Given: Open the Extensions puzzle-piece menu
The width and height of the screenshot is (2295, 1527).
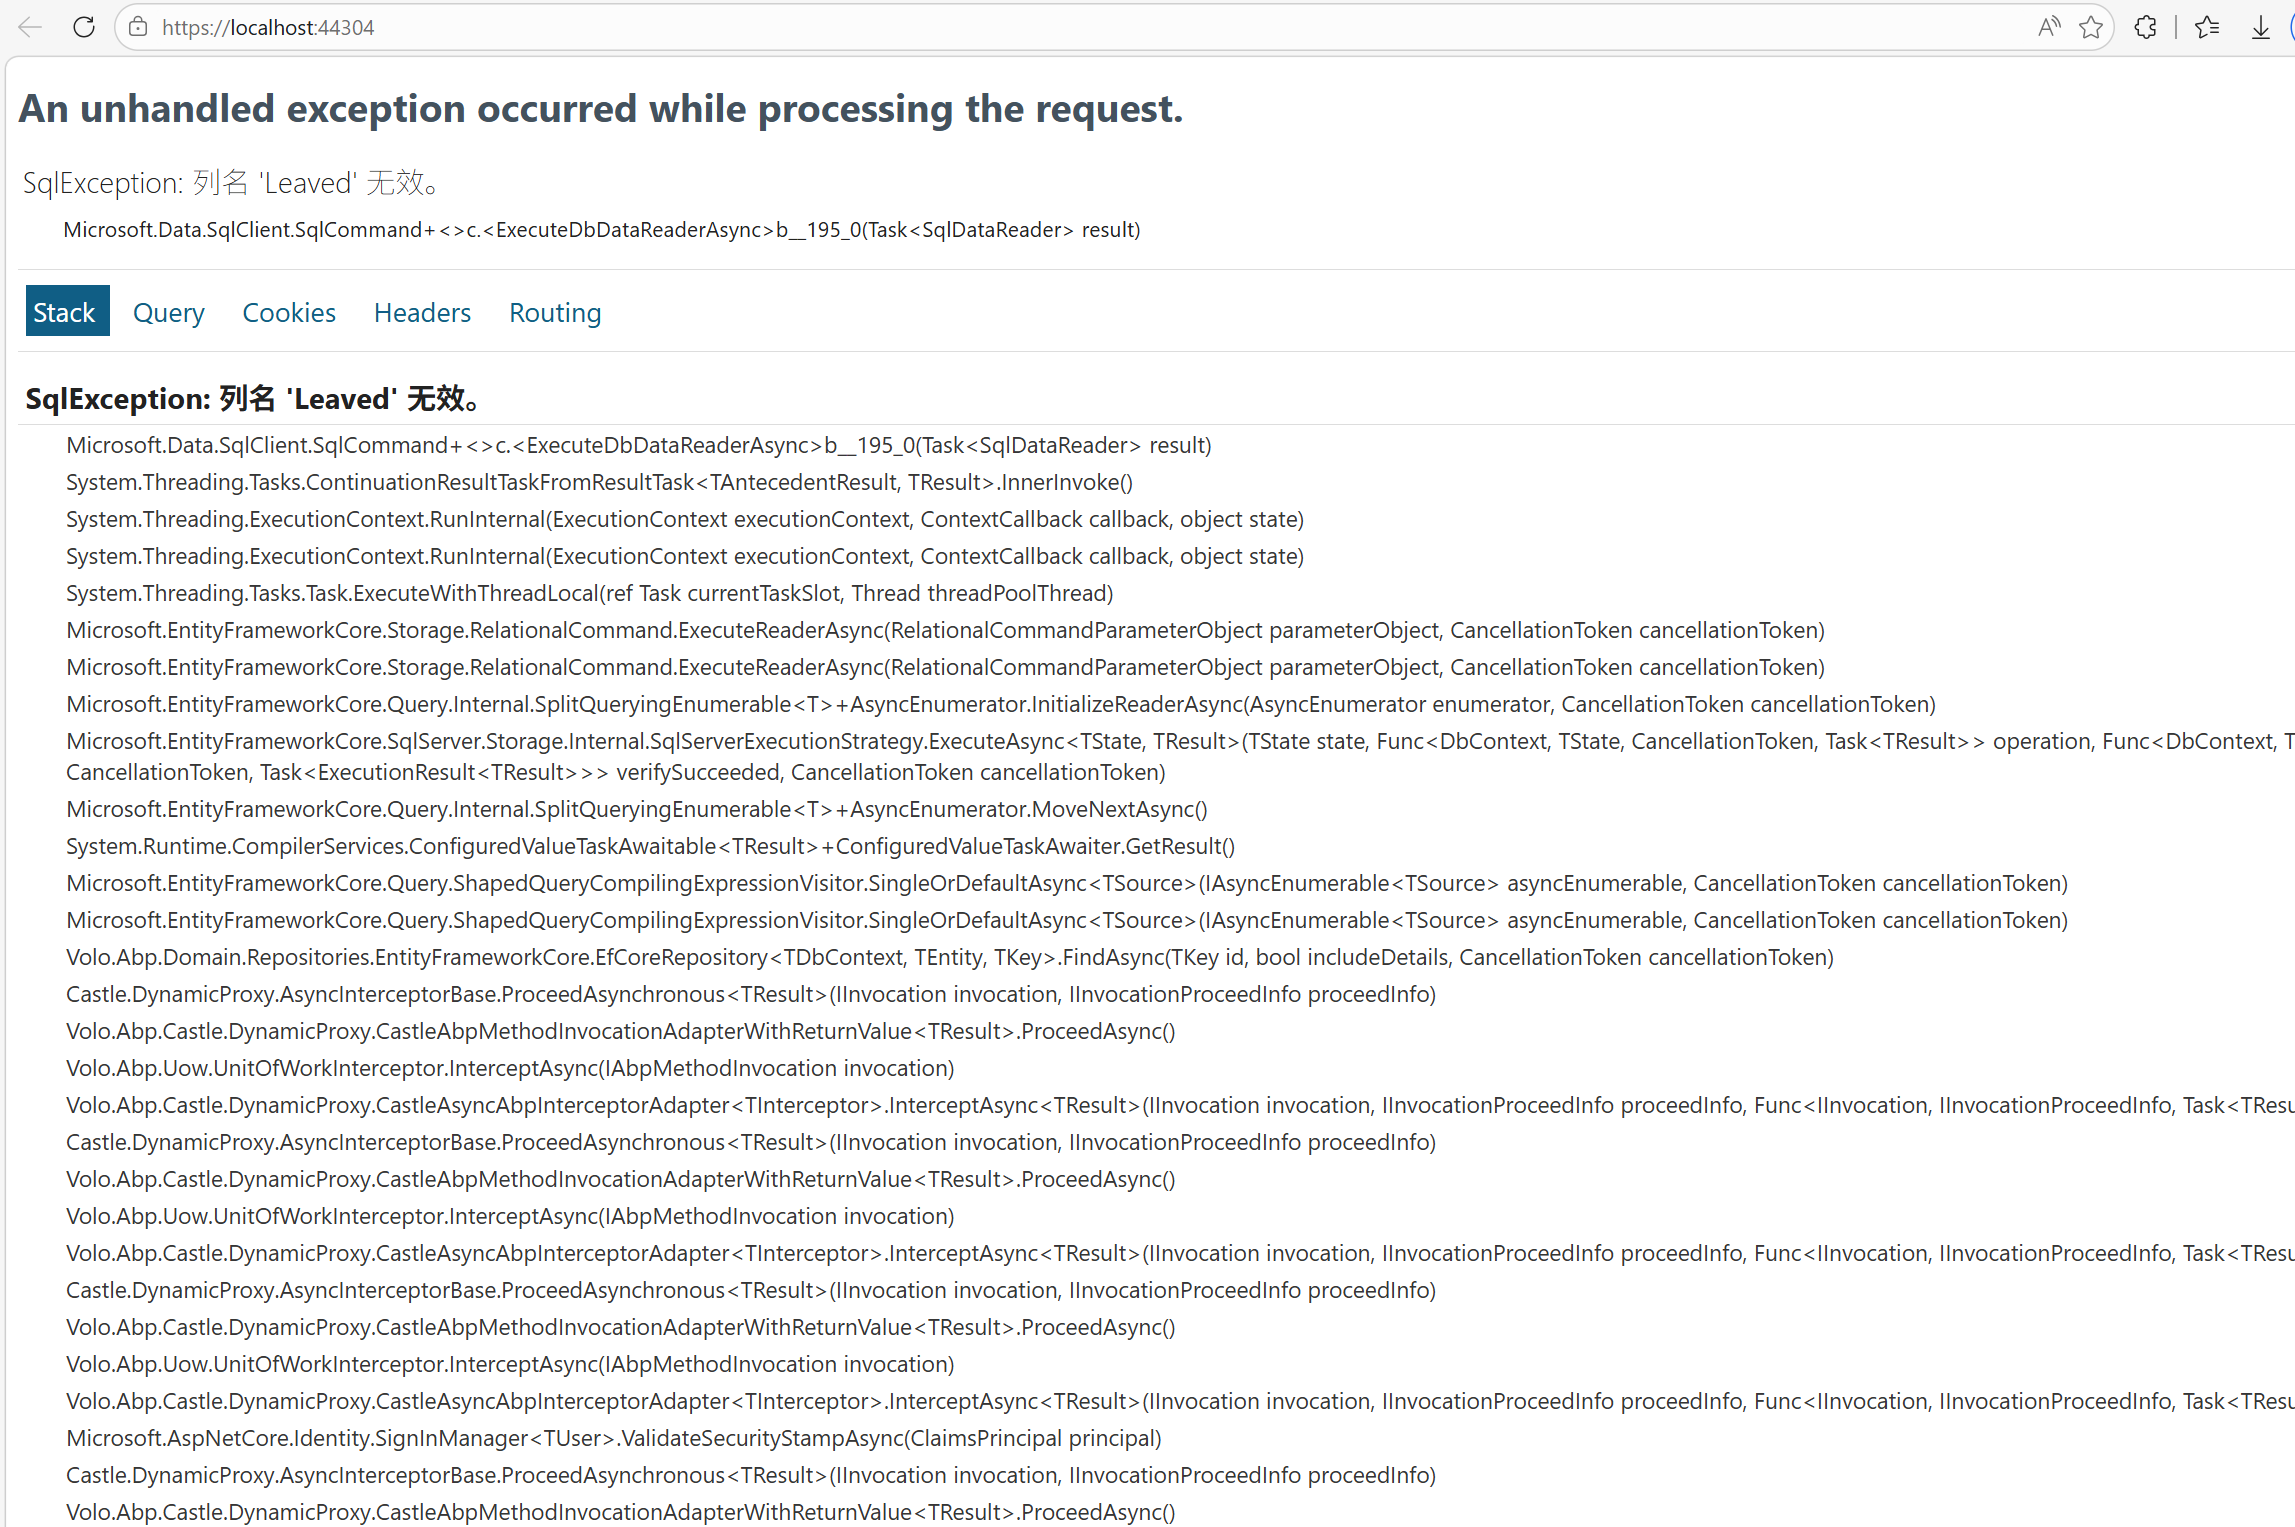Looking at the screenshot, I should coord(2145,27).
